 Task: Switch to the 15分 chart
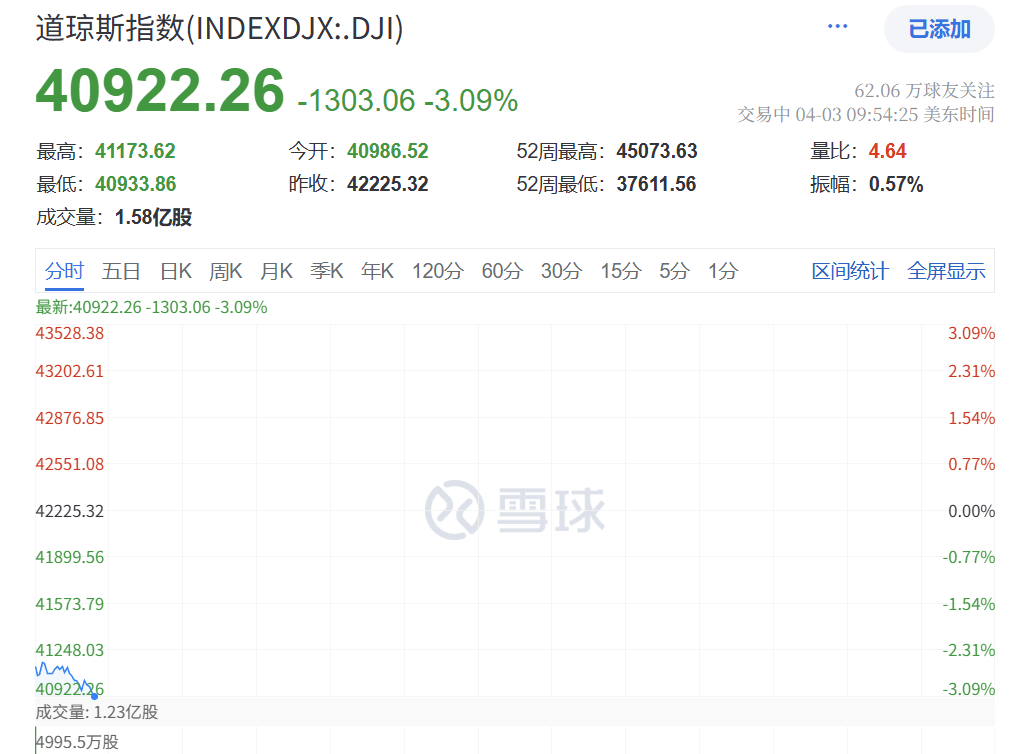(x=621, y=270)
